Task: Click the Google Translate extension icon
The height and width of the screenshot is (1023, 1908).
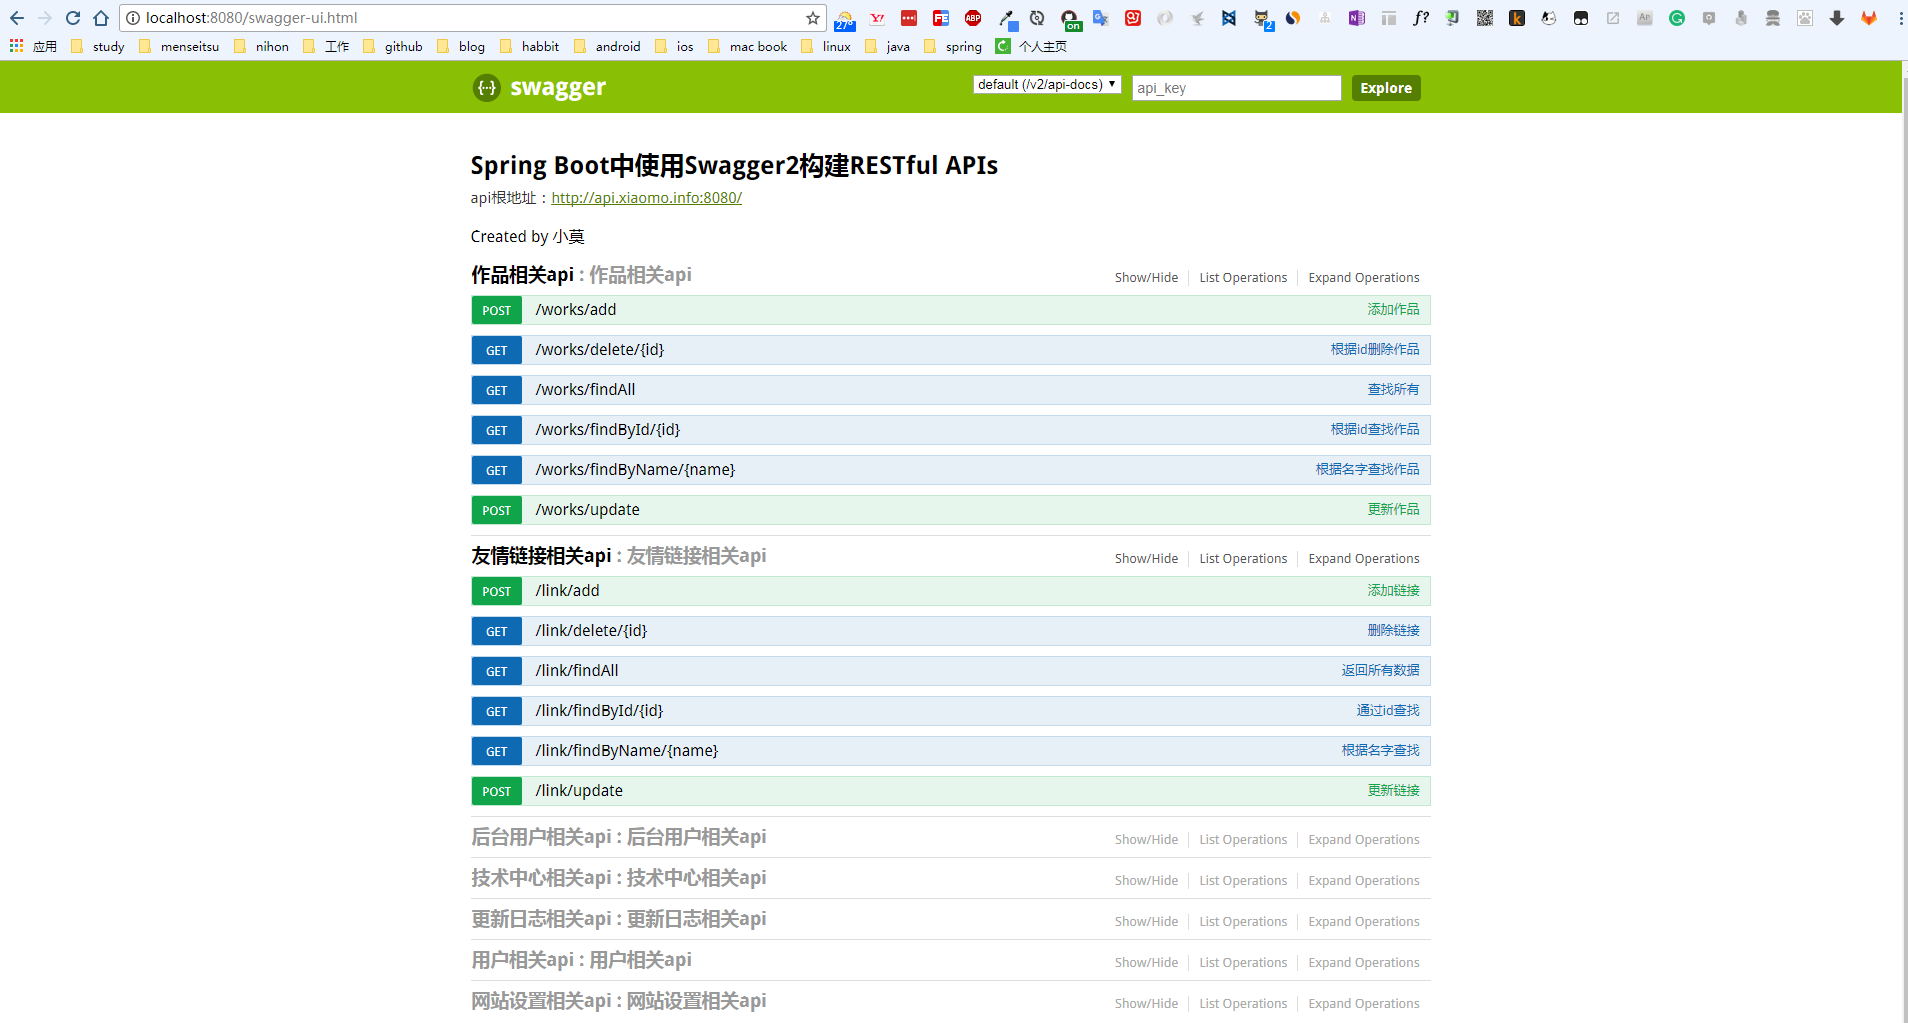Action: coord(1101,18)
